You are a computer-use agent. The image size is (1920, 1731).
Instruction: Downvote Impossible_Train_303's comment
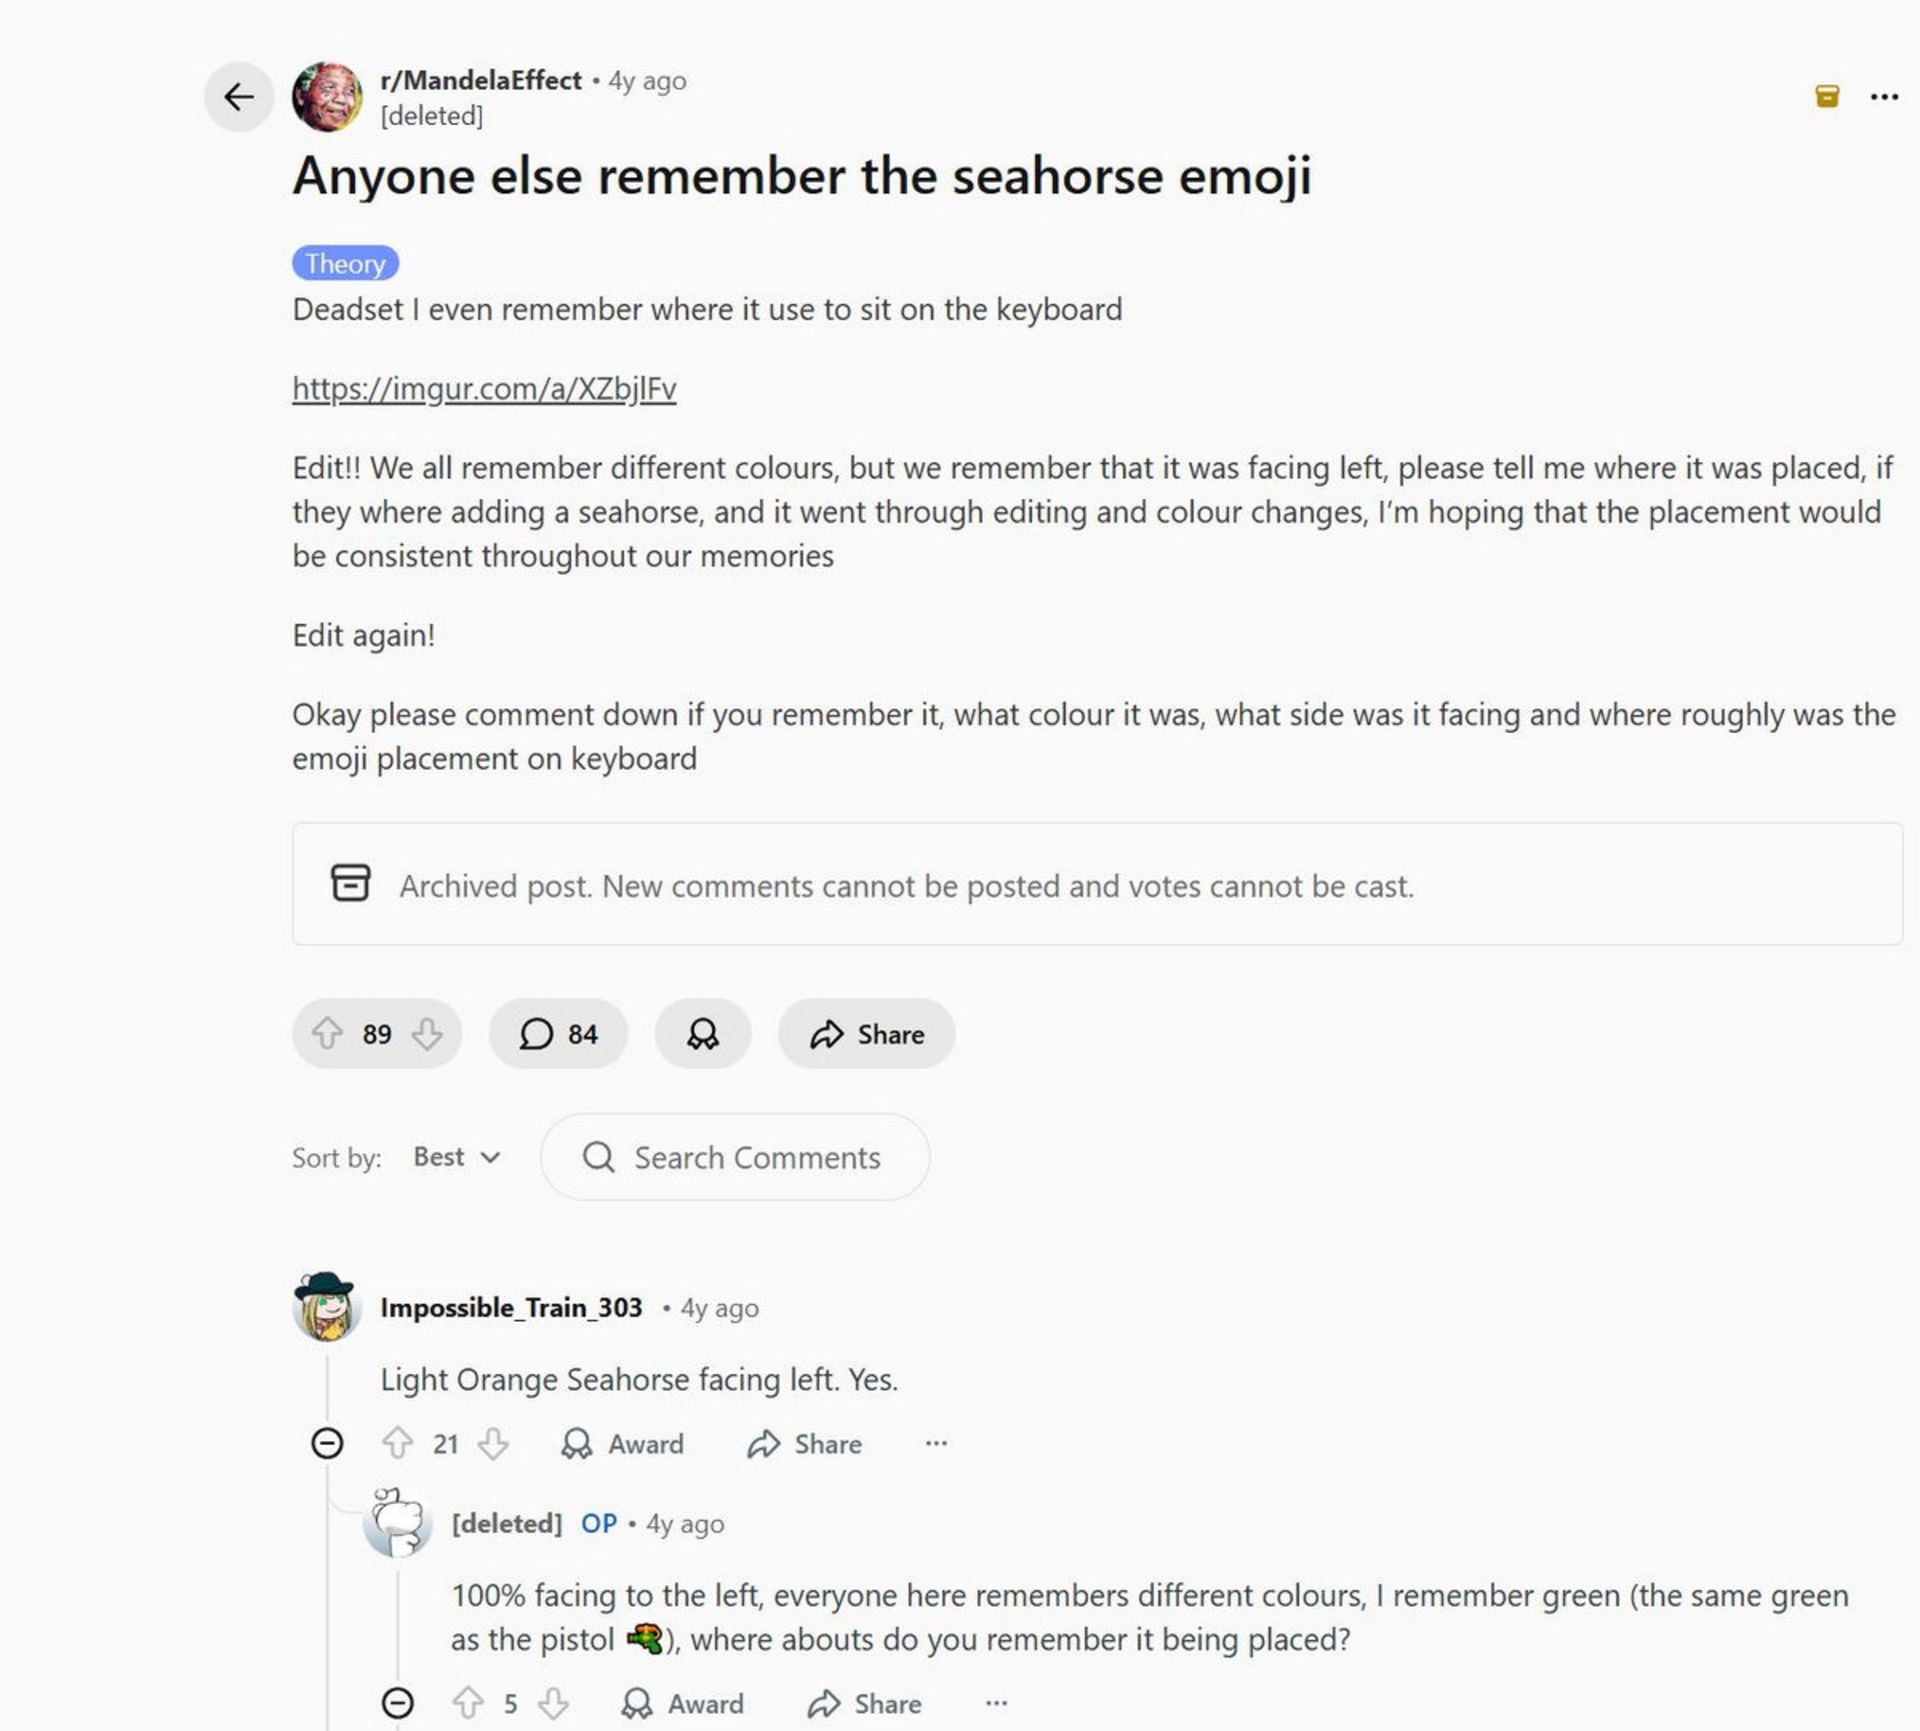(493, 1443)
